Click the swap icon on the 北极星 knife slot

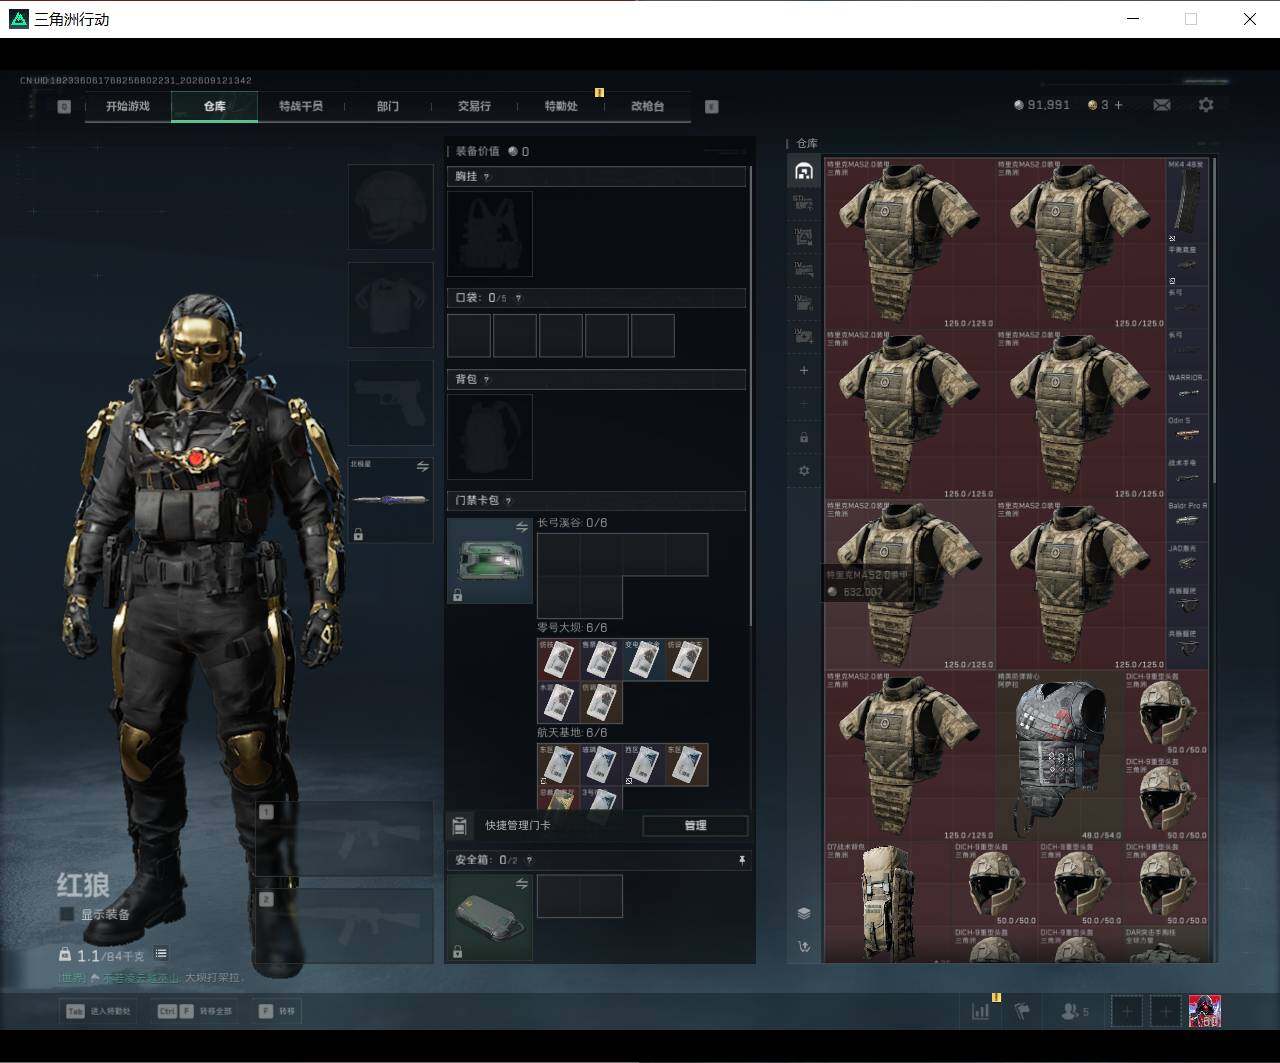(x=422, y=467)
